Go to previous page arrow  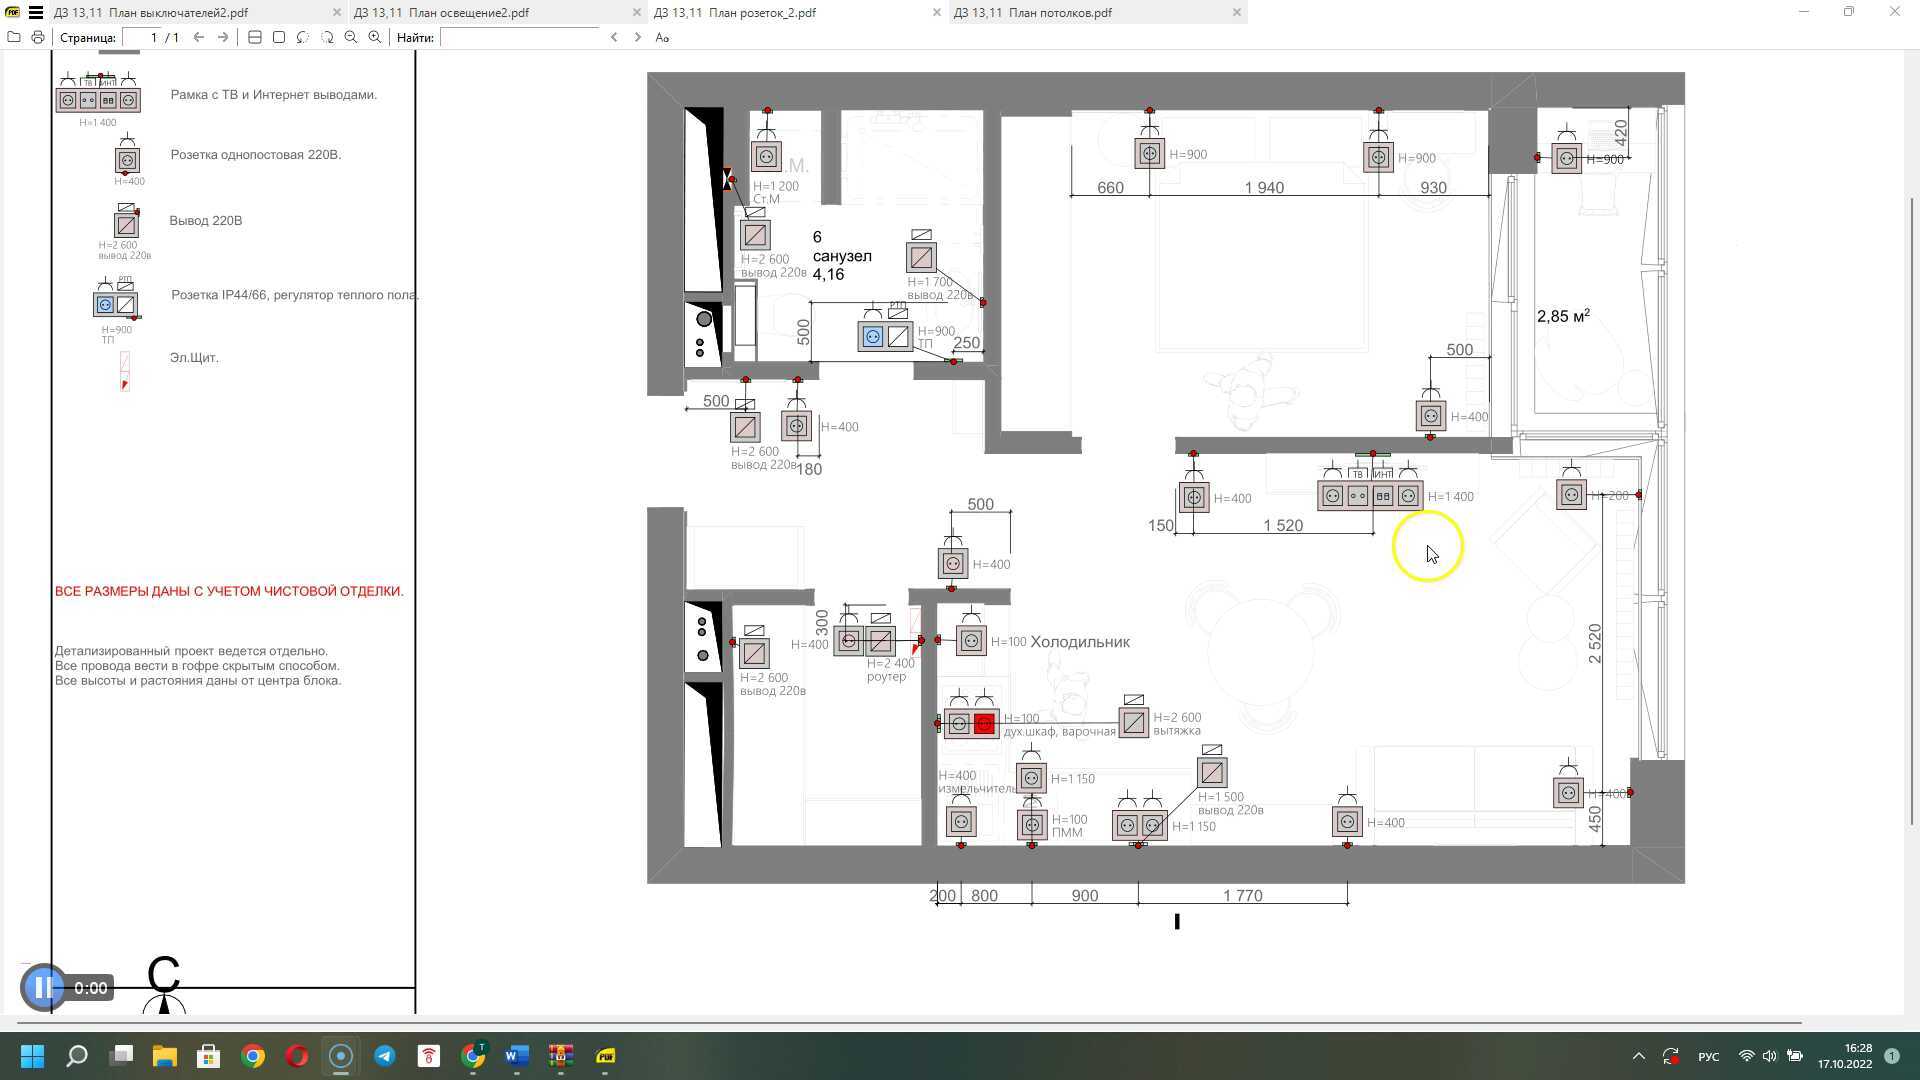pos(199,37)
